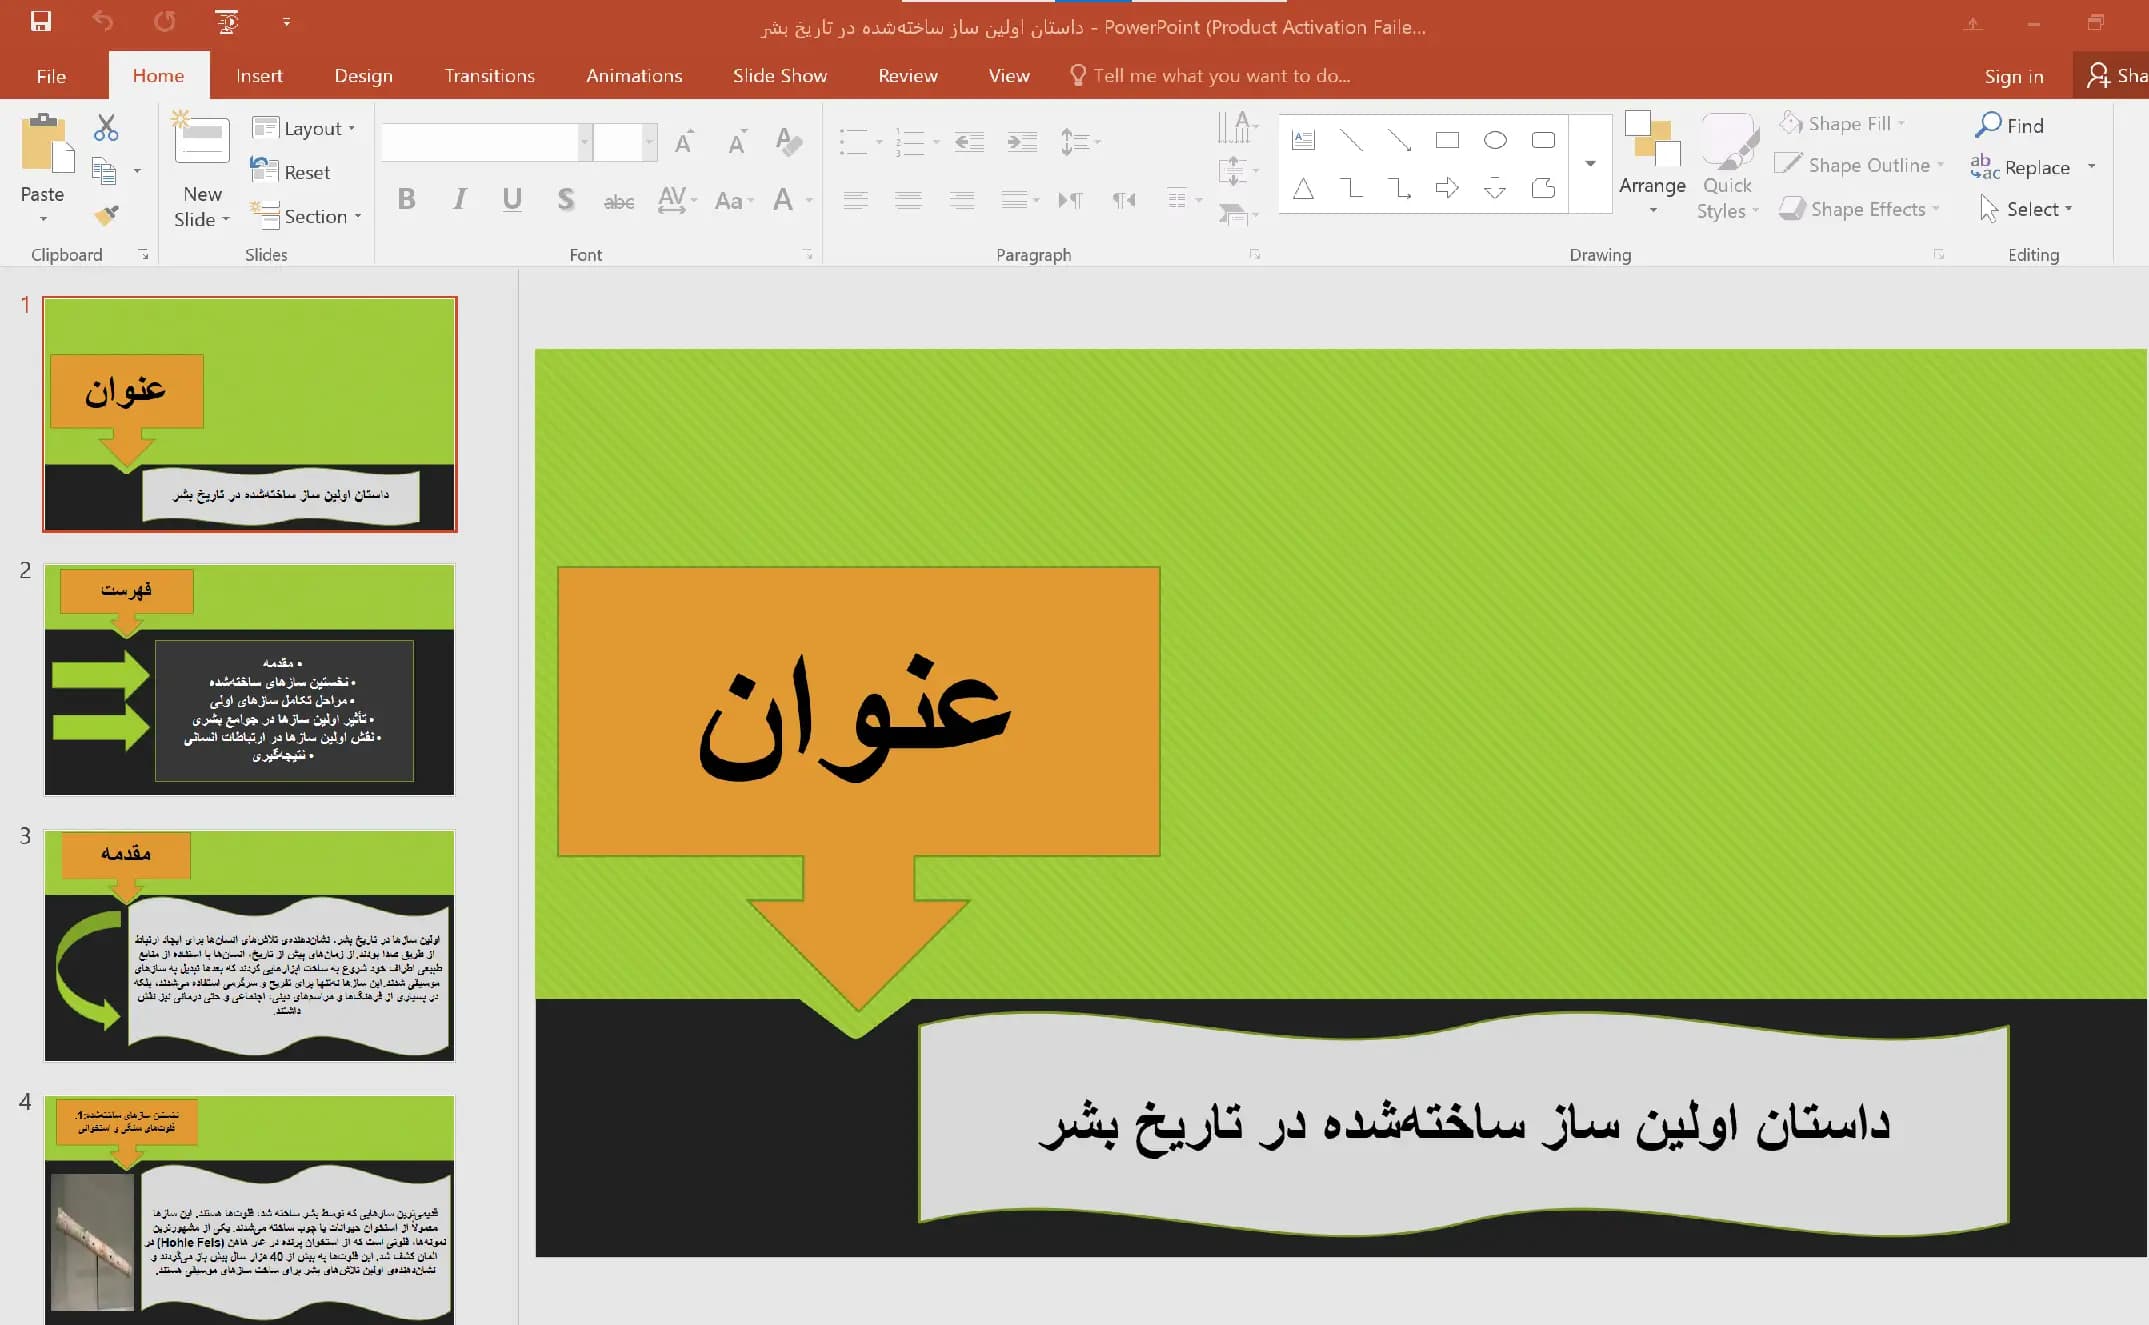
Task: Click the Clear All Formatting icon
Action: 788,142
